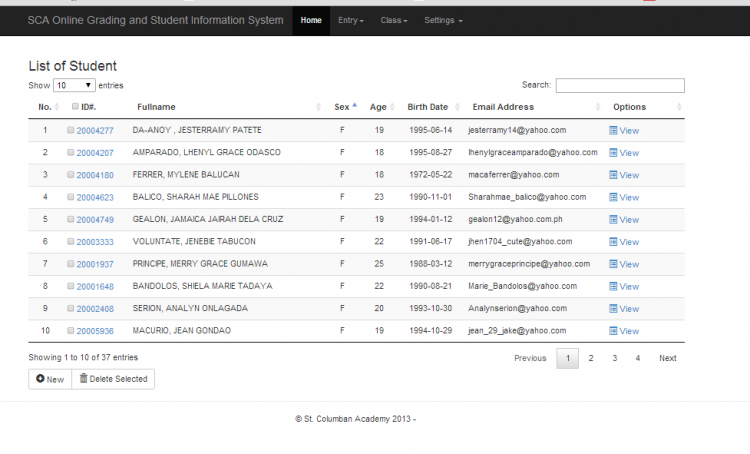Viewport: 750px width, 454px height.
Task: Go to page 2 of student list
Action: [x=591, y=358]
